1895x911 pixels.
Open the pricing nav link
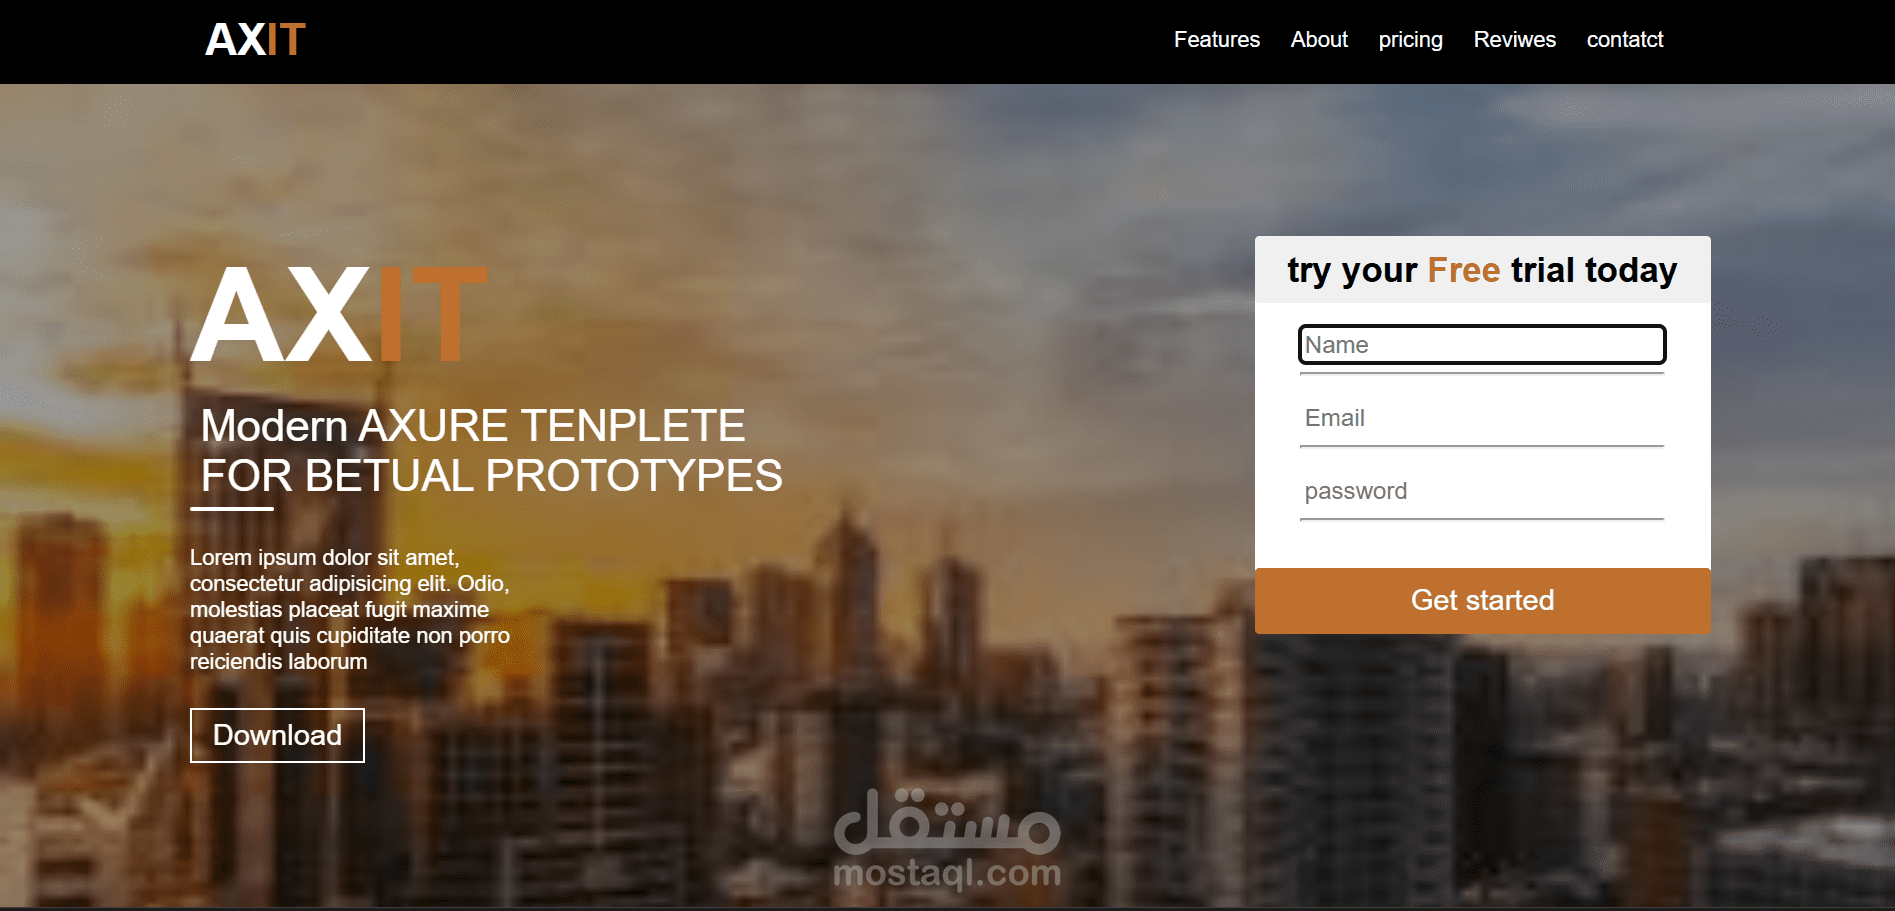[1410, 40]
